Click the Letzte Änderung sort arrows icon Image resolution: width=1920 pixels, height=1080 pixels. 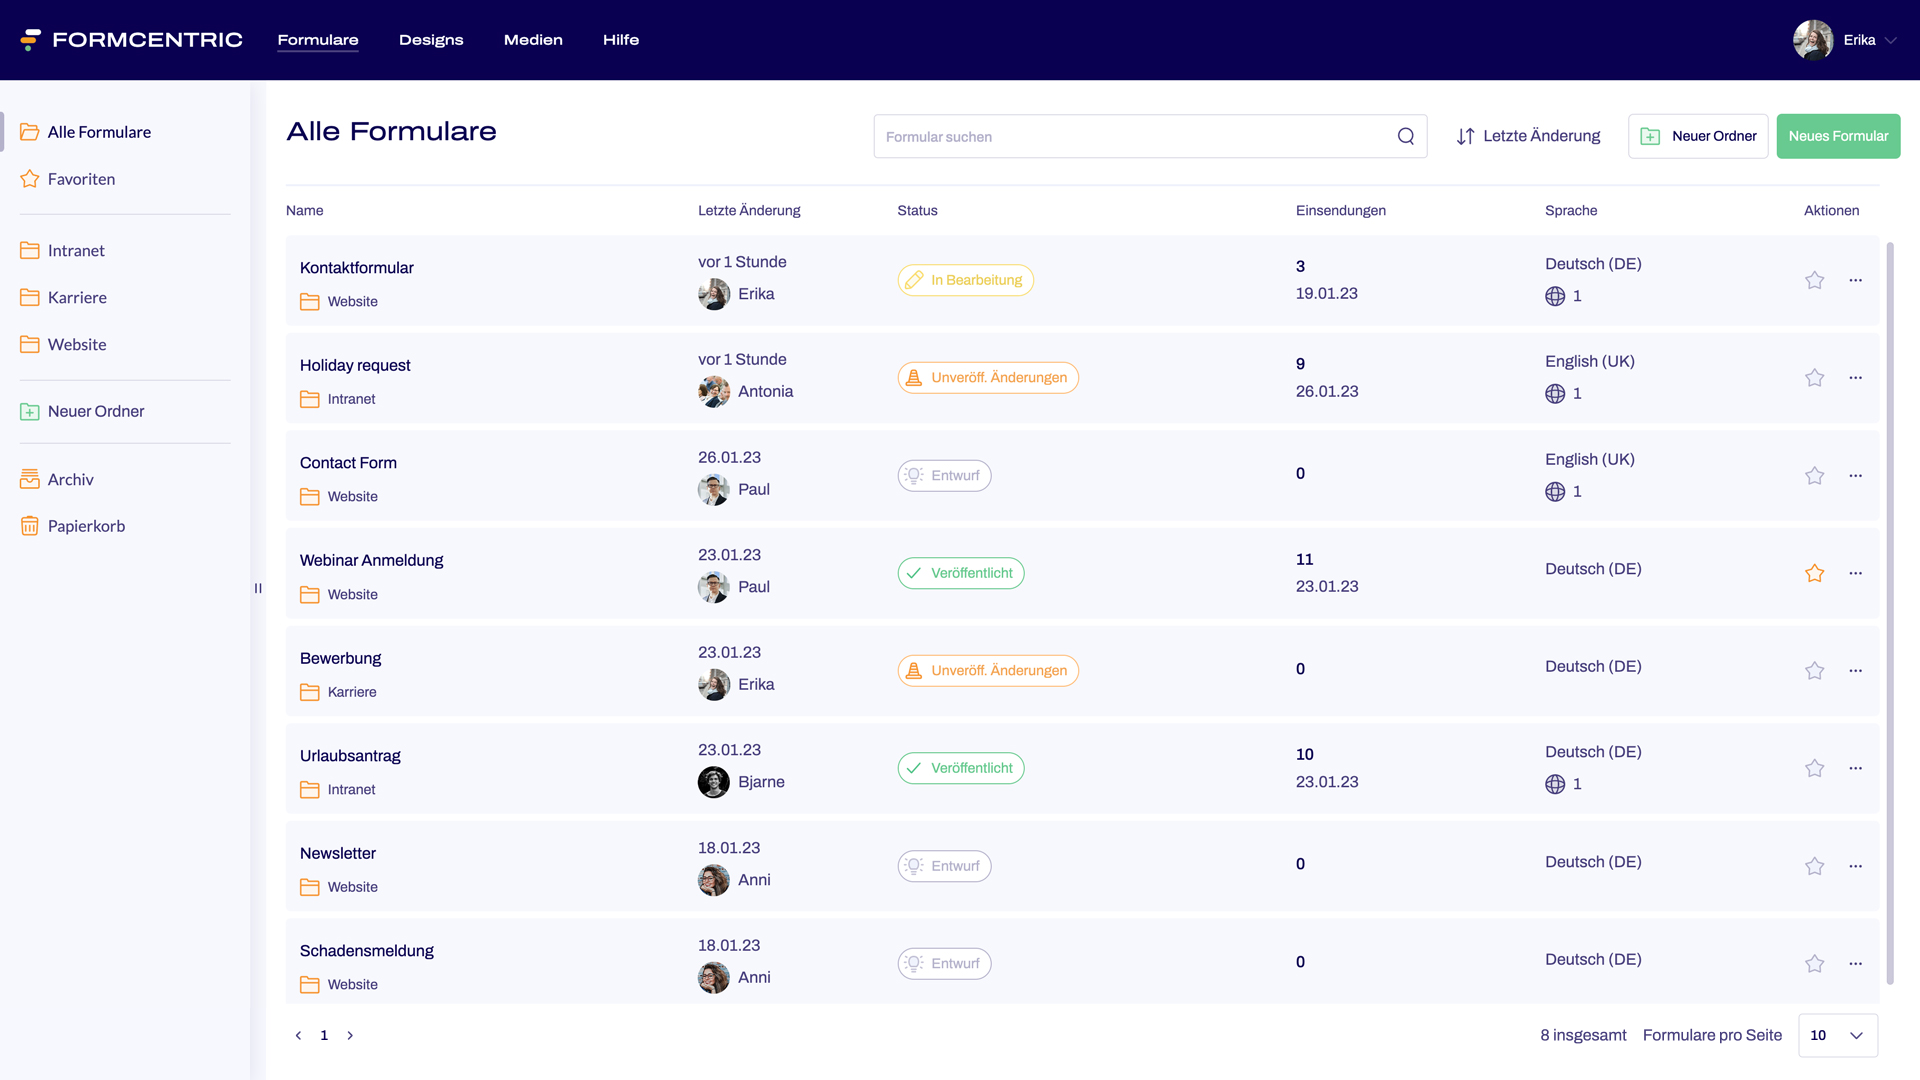(x=1465, y=137)
